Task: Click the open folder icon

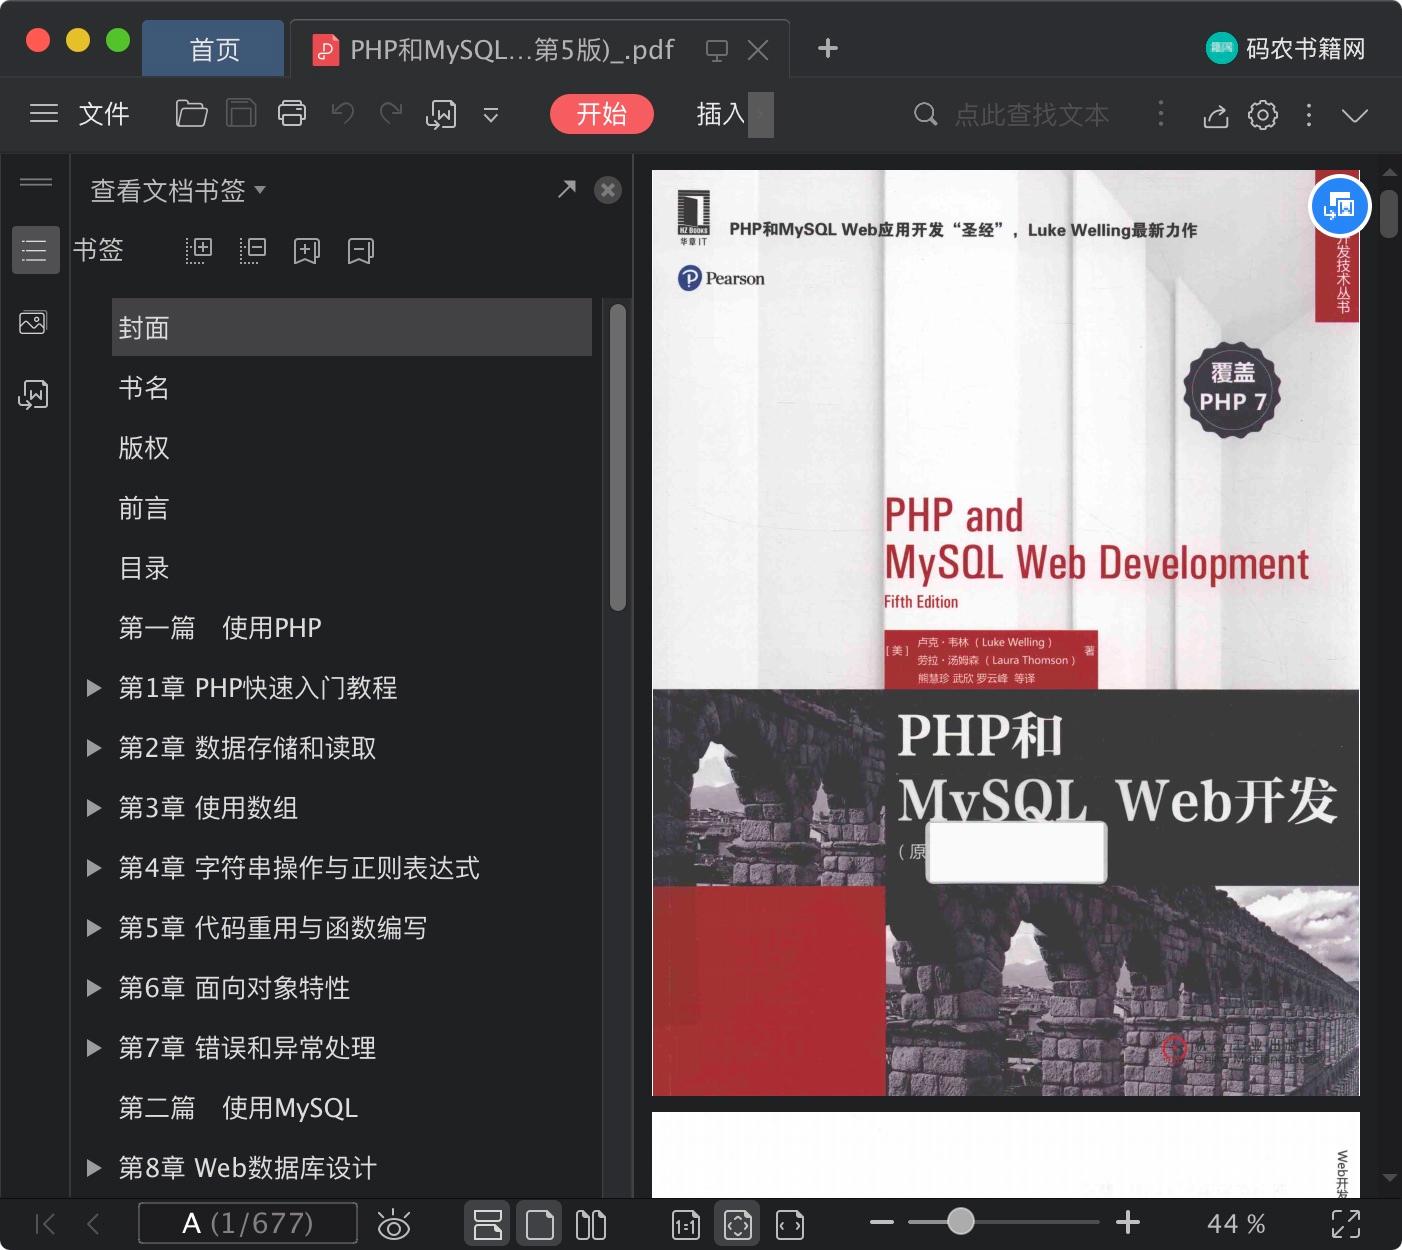Action: pos(191,114)
